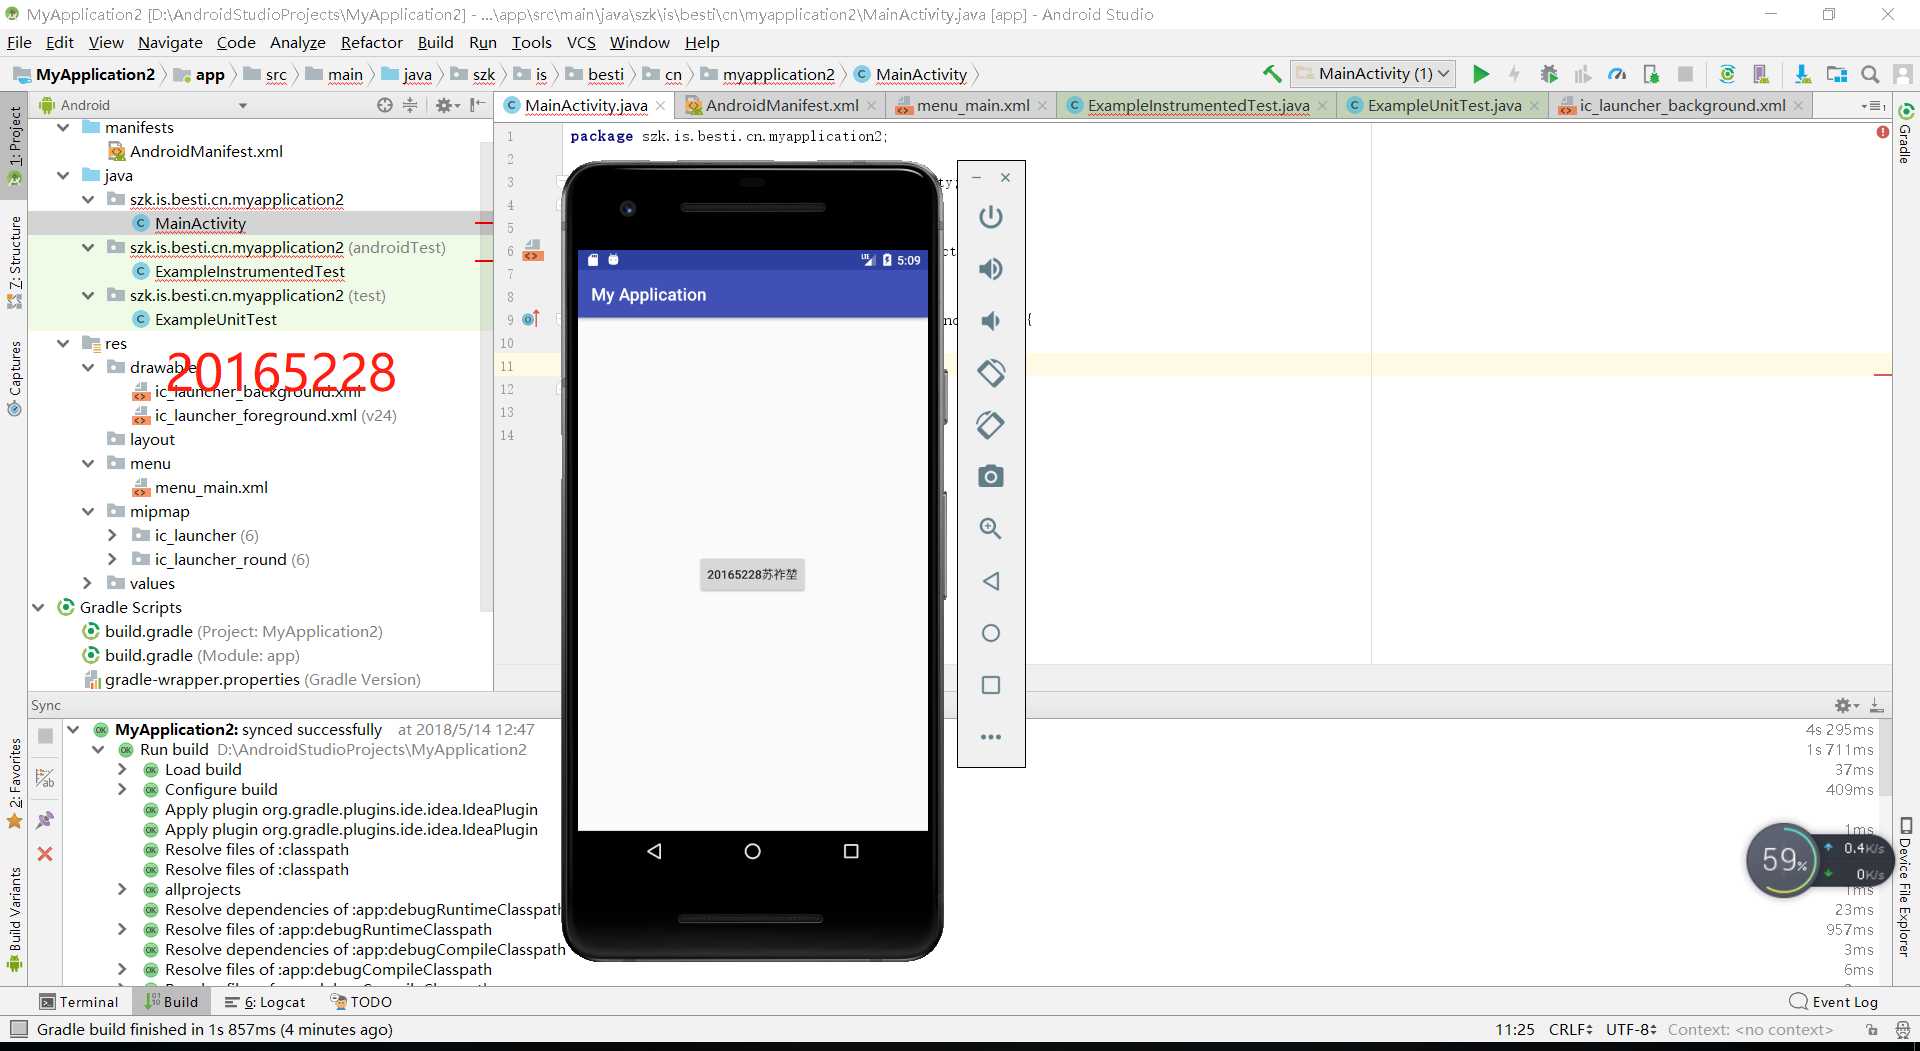Click the Search Everywhere magnifier icon
The height and width of the screenshot is (1051, 1920).
pyautogui.click(x=1870, y=74)
